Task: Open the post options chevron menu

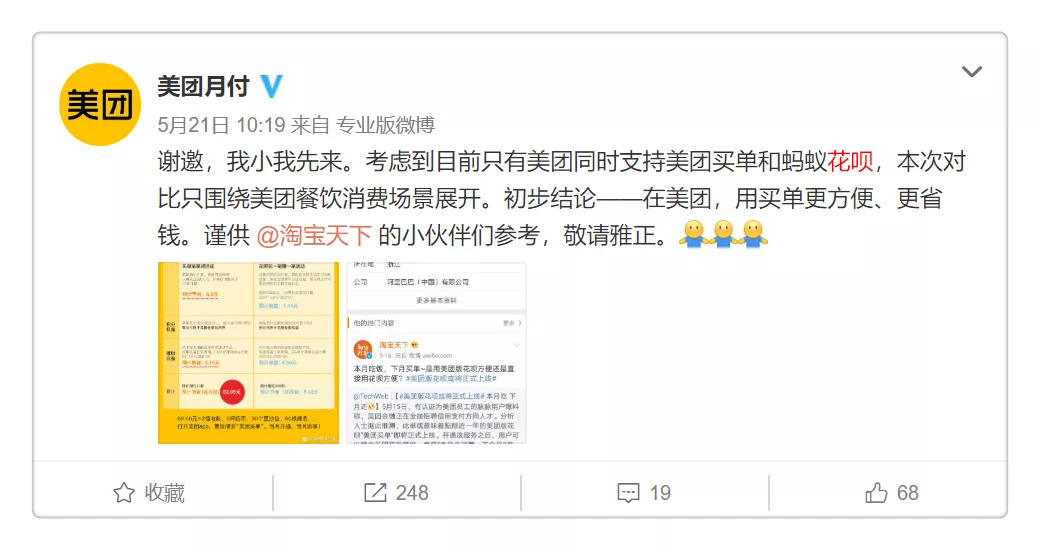Action: [972, 72]
